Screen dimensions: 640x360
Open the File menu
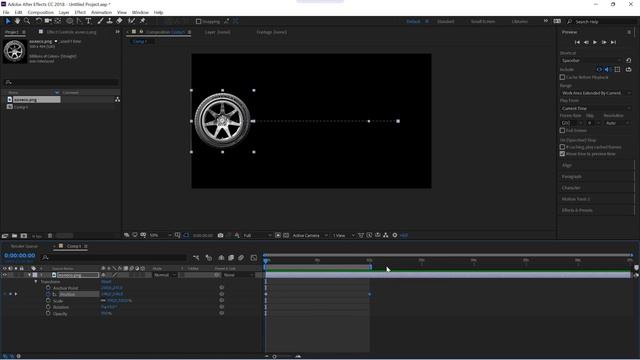pos(6,12)
